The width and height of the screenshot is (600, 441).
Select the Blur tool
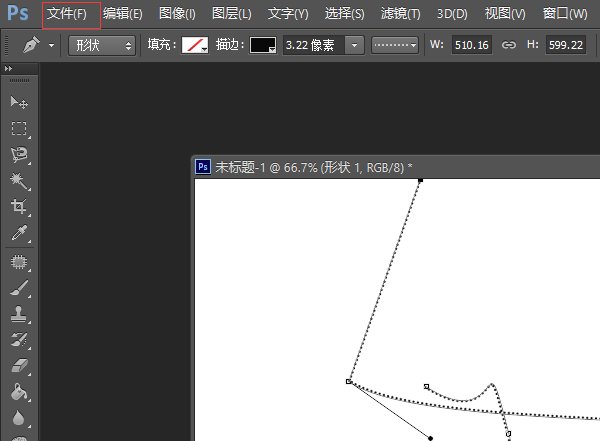point(19,418)
